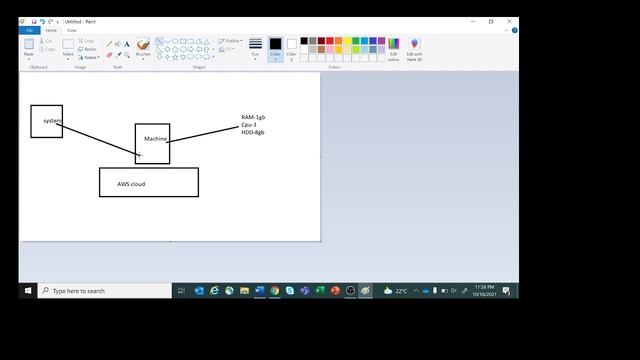The image size is (640, 360).
Task: Pick the orange color swatch
Action: click(x=338, y=41)
